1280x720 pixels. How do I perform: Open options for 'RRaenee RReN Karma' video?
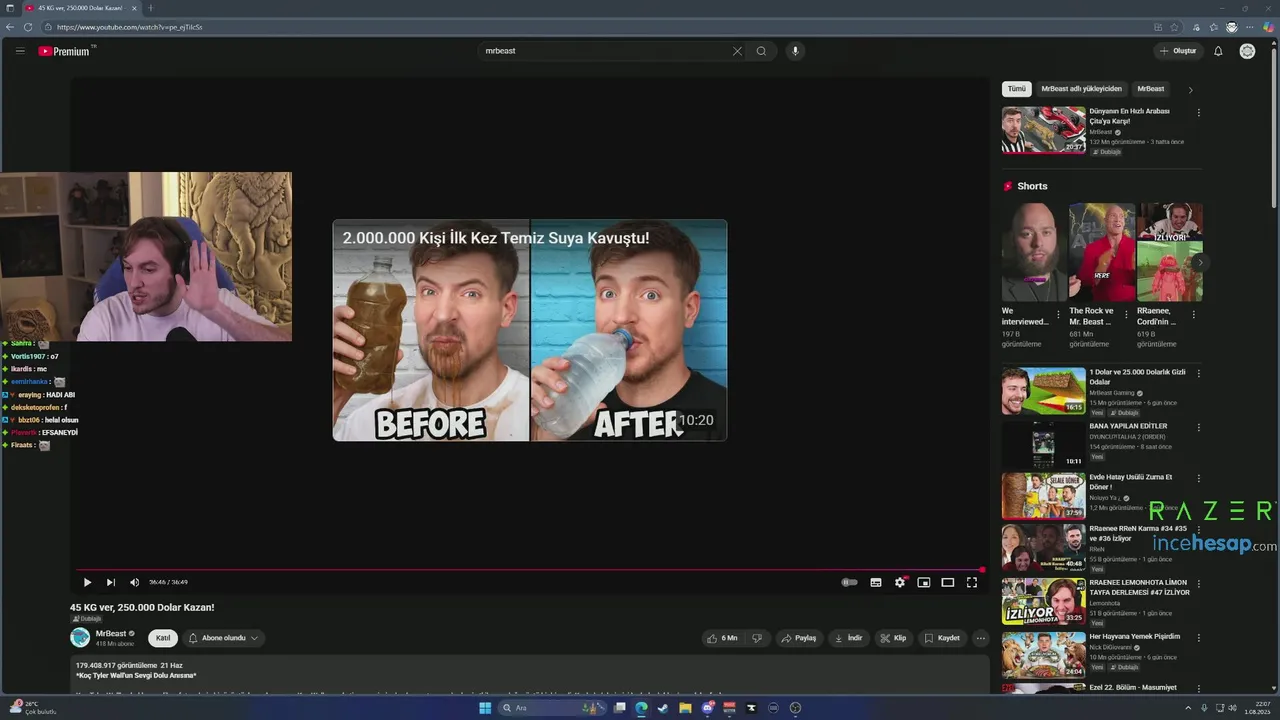point(1199,530)
